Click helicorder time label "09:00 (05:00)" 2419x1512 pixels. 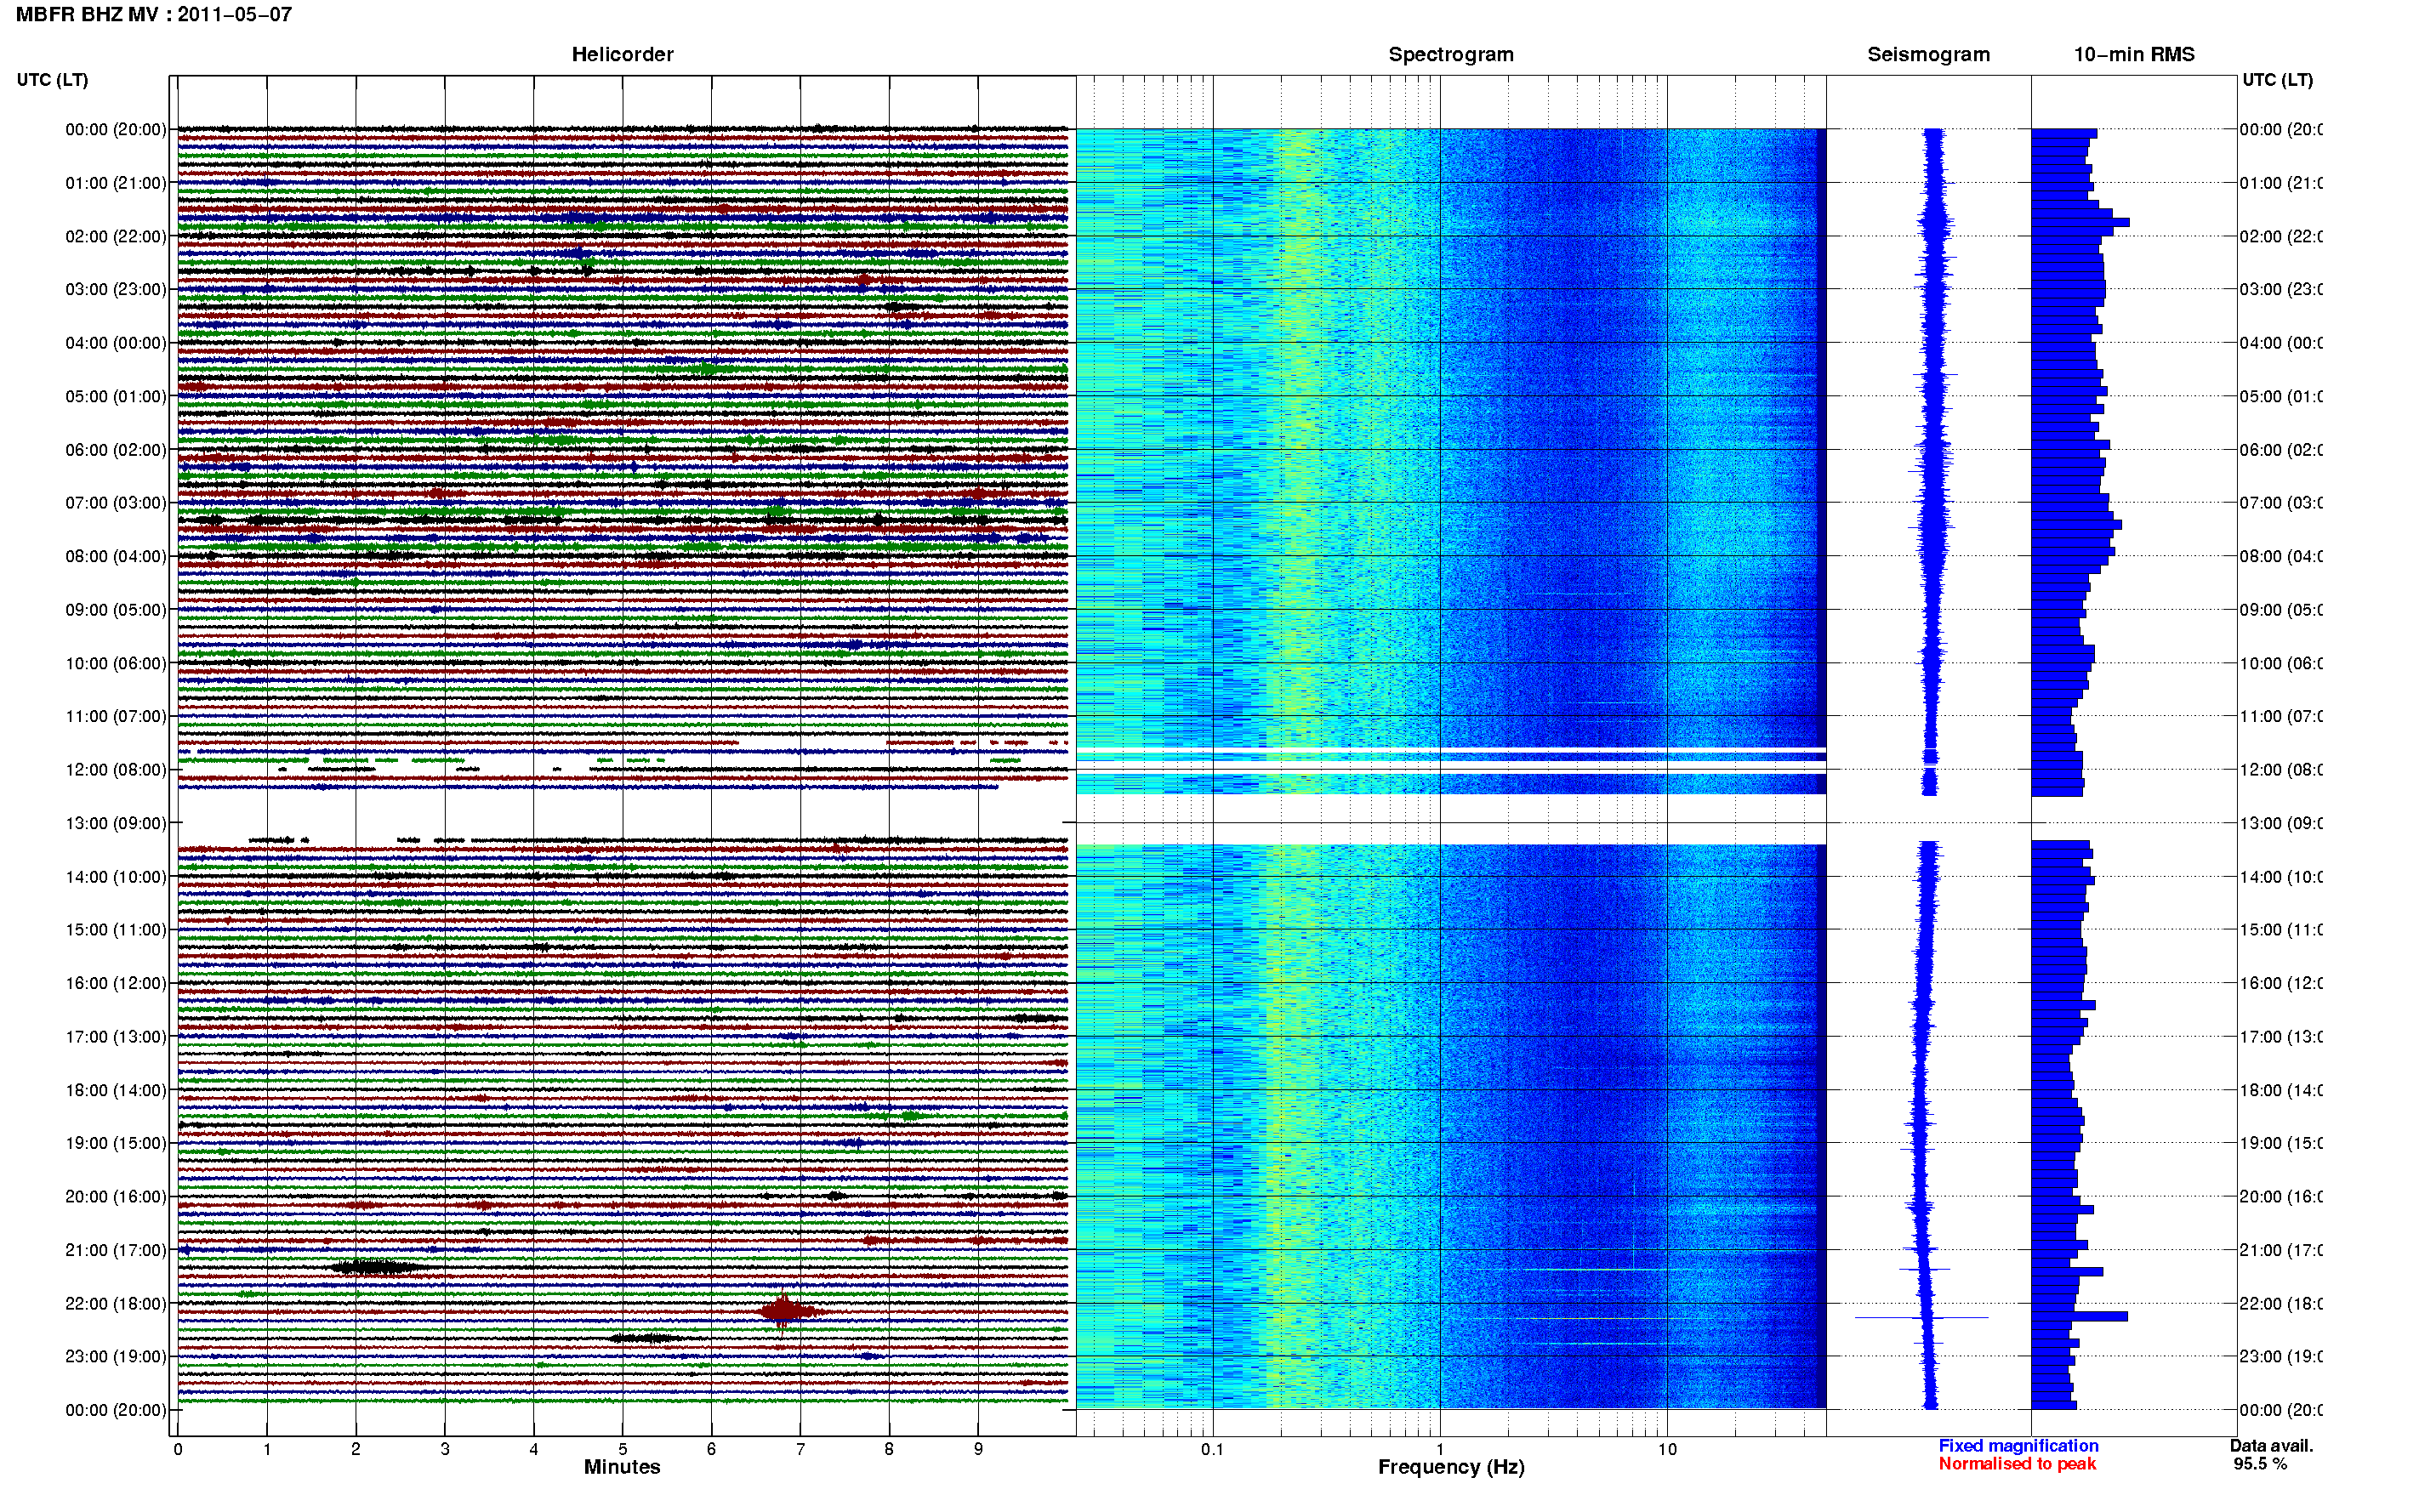click(x=116, y=610)
